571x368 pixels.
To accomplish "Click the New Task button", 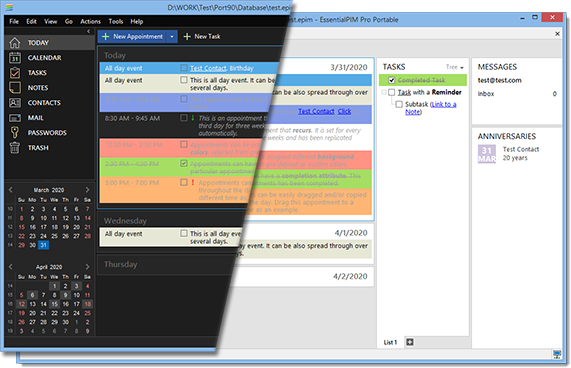I will (202, 36).
